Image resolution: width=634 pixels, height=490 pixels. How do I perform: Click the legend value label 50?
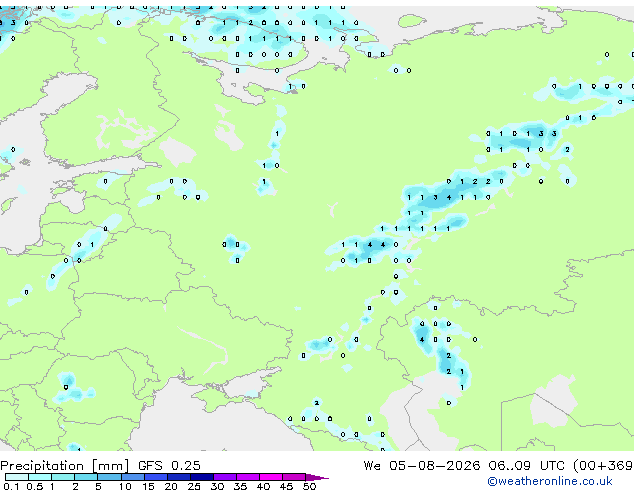coord(309,486)
